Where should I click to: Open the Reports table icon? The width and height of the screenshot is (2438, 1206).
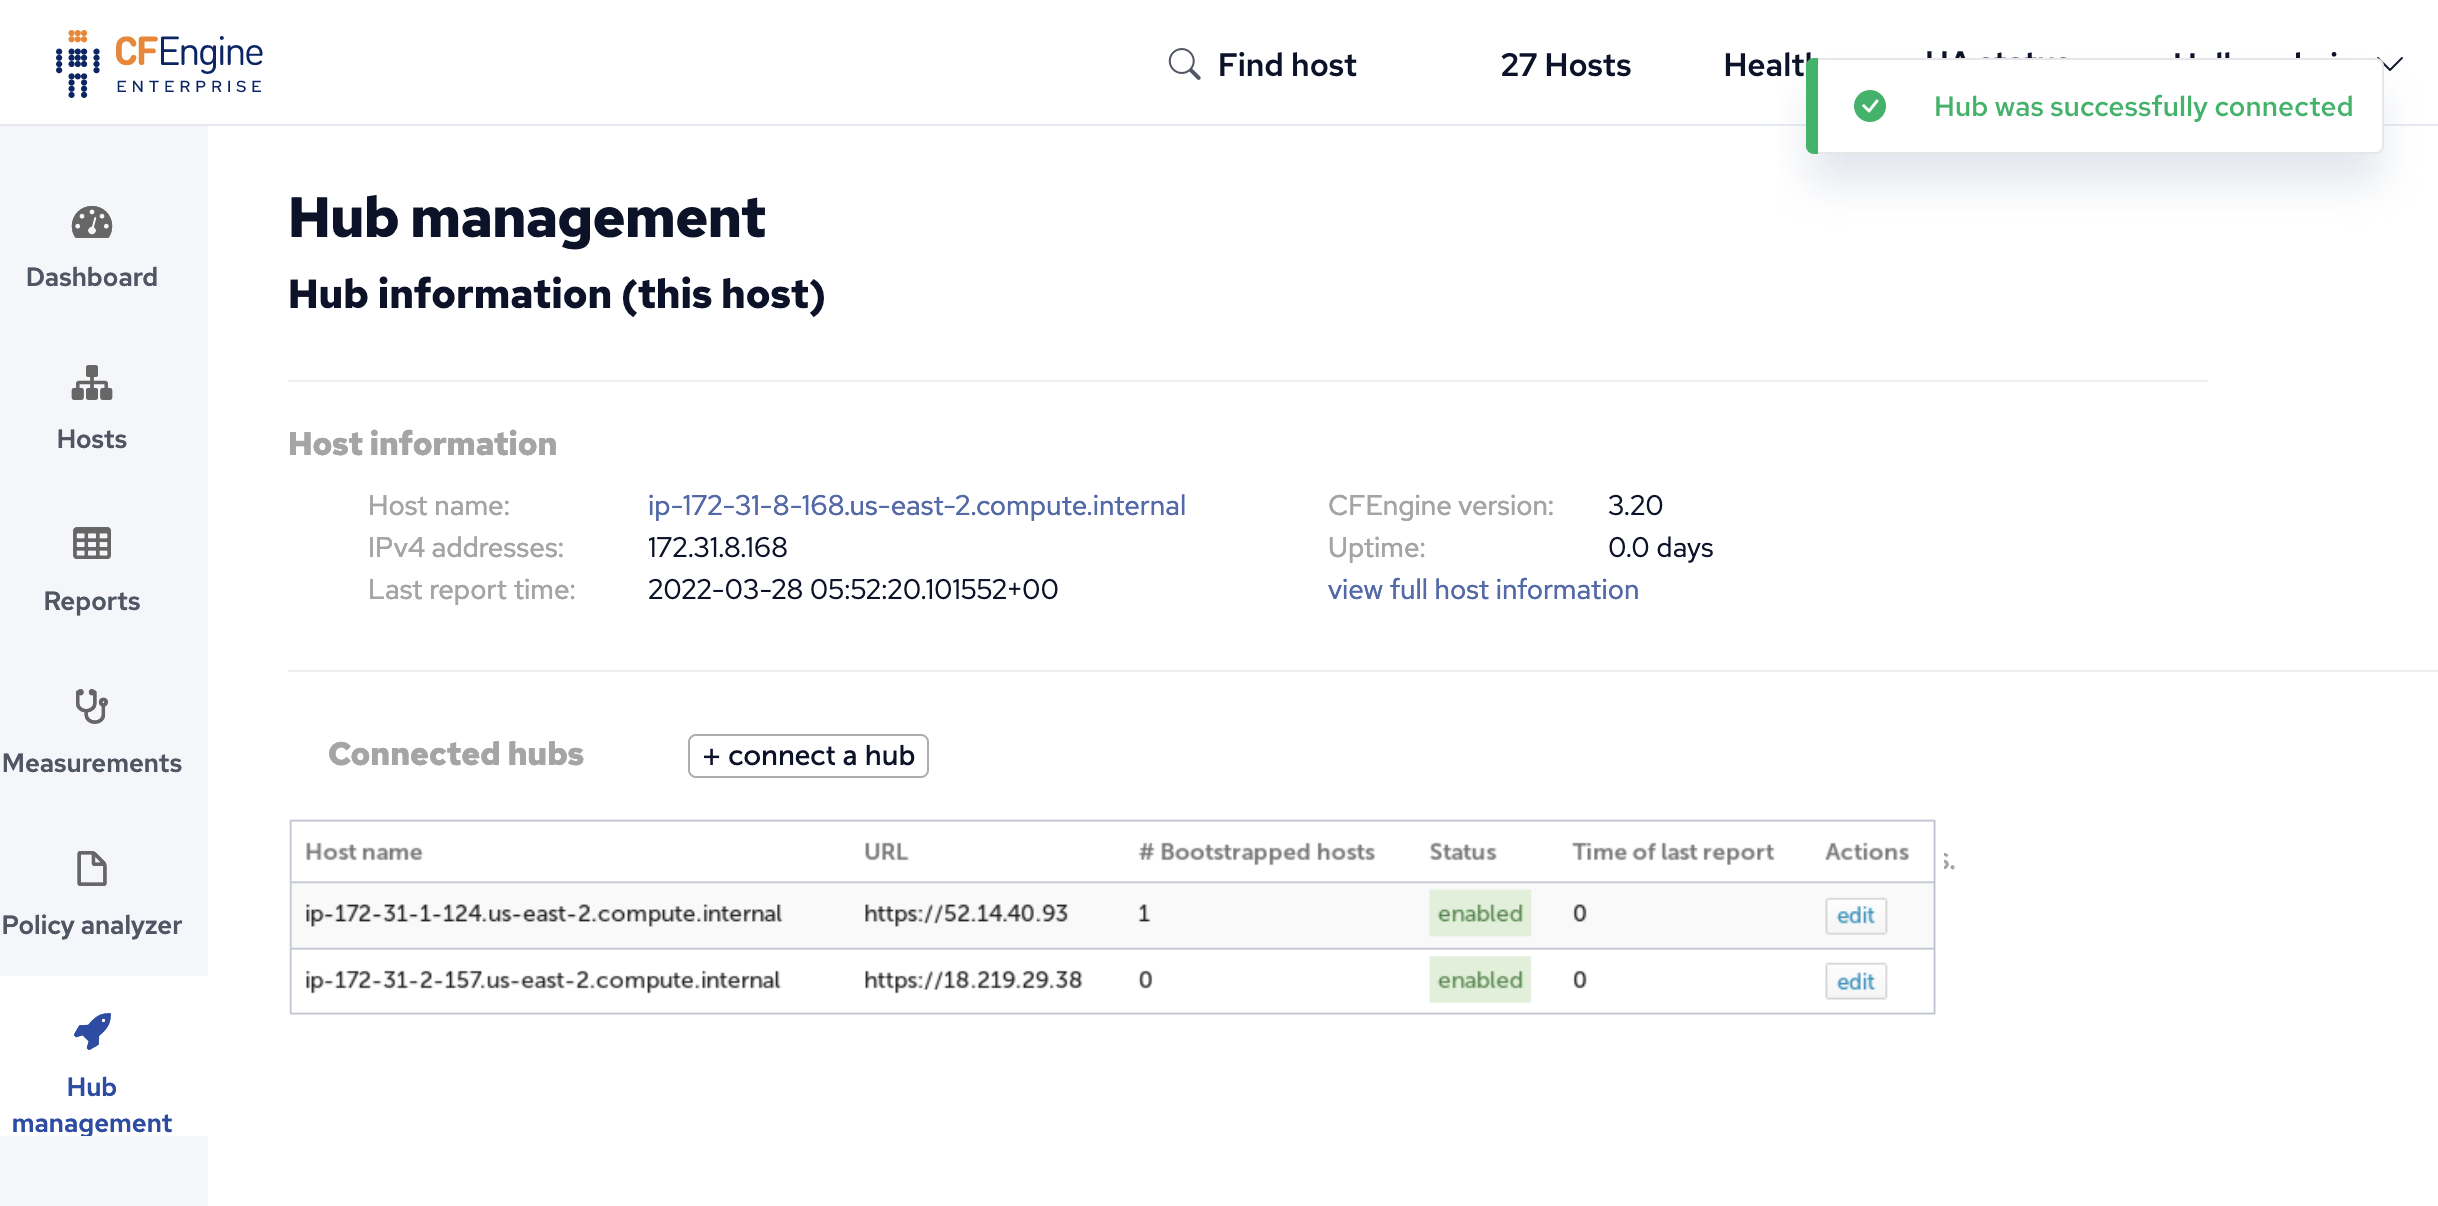point(92,544)
